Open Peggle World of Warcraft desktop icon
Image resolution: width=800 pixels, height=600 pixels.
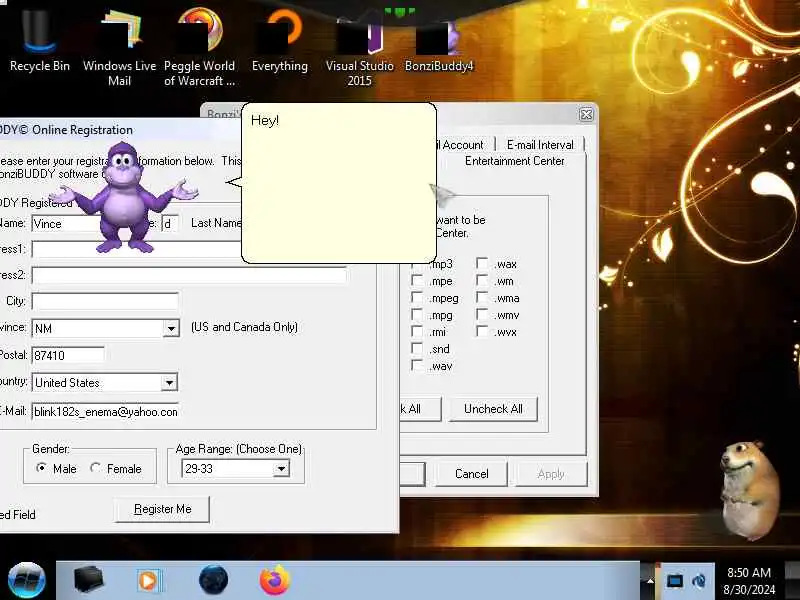pos(199,46)
